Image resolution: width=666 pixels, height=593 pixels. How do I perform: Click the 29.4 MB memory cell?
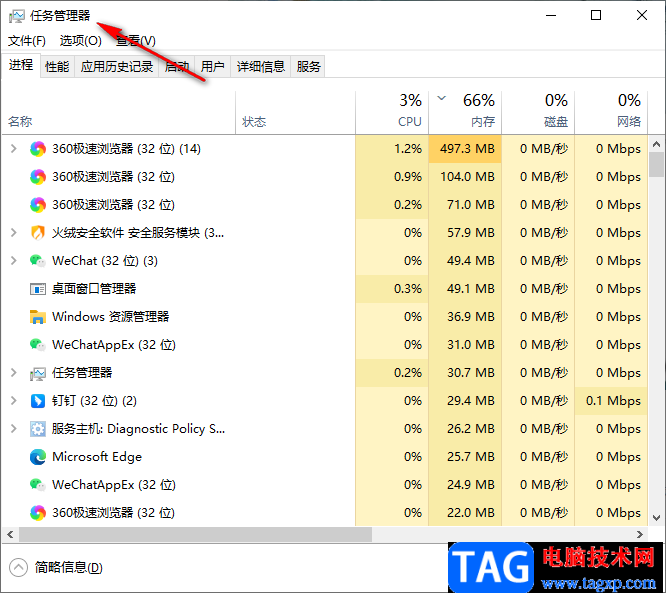click(x=465, y=401)
